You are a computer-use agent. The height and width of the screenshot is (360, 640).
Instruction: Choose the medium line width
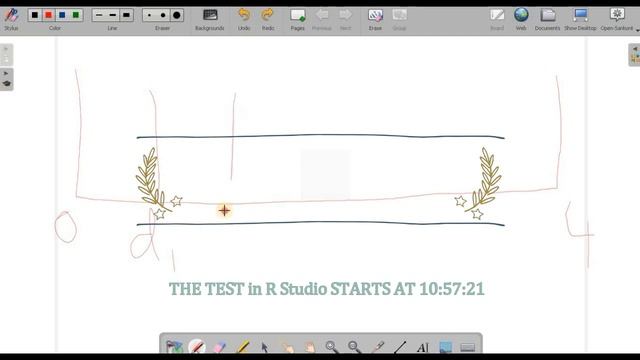click(x=113, y=16)
